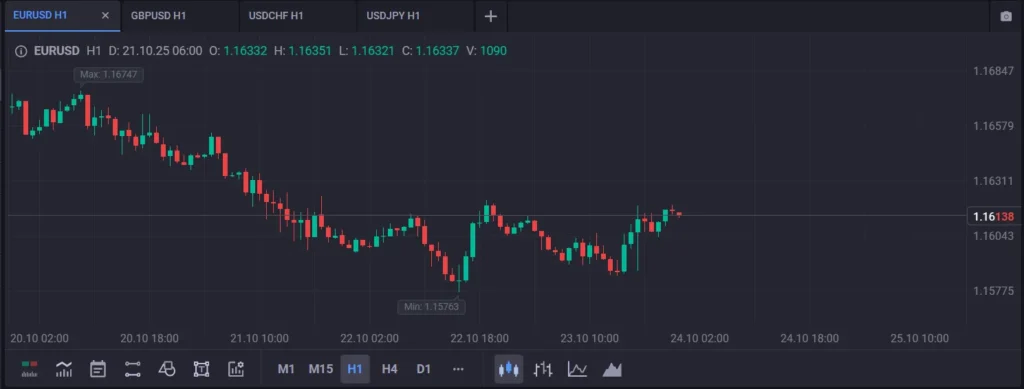Click the 21.10 10:00 time axis label
The image size is (1024, 389).
(x=259, y=339)
